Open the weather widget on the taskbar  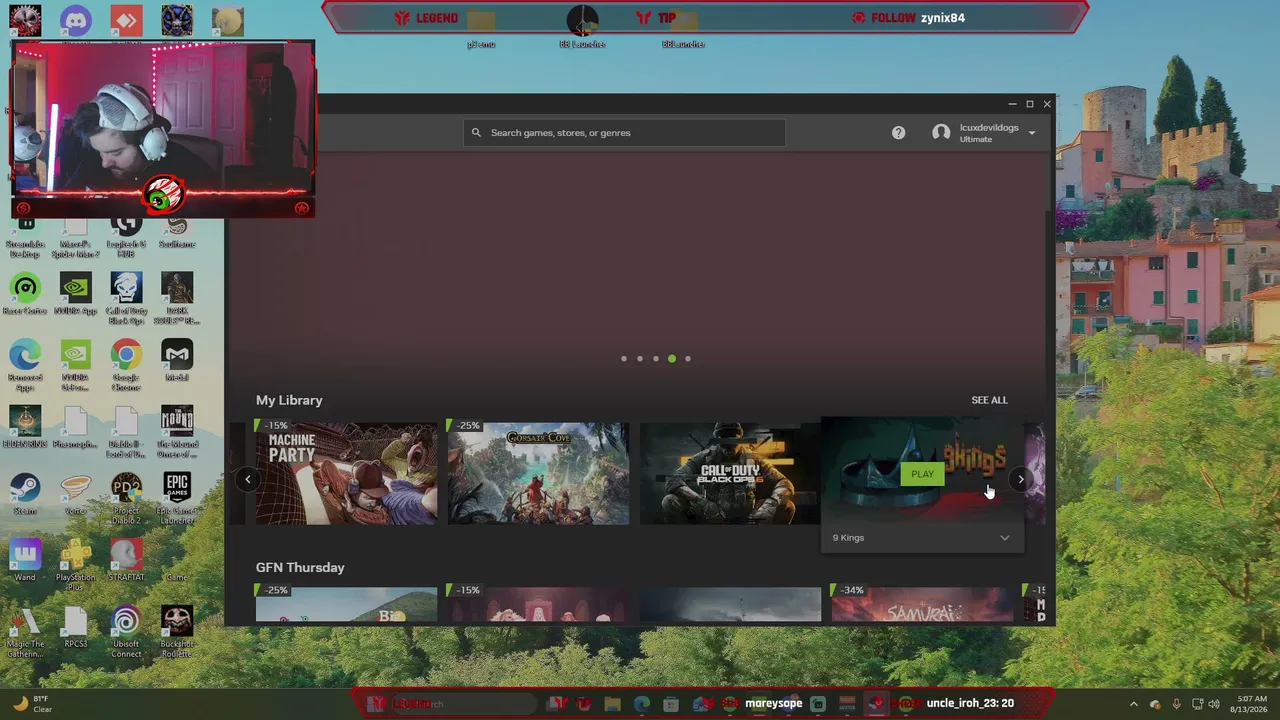32,704
